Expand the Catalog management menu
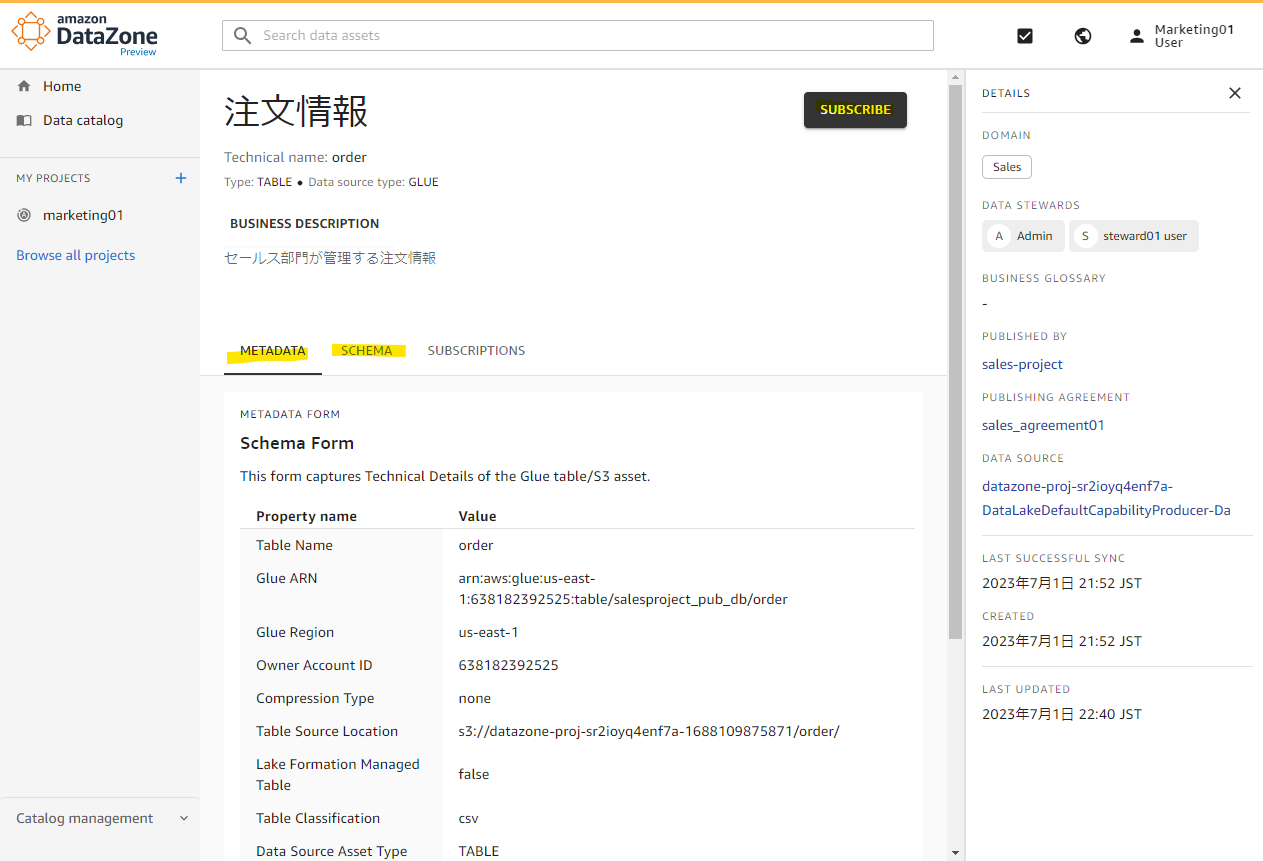This screenshot has height=861, width=1263. [x=99, y=818]
